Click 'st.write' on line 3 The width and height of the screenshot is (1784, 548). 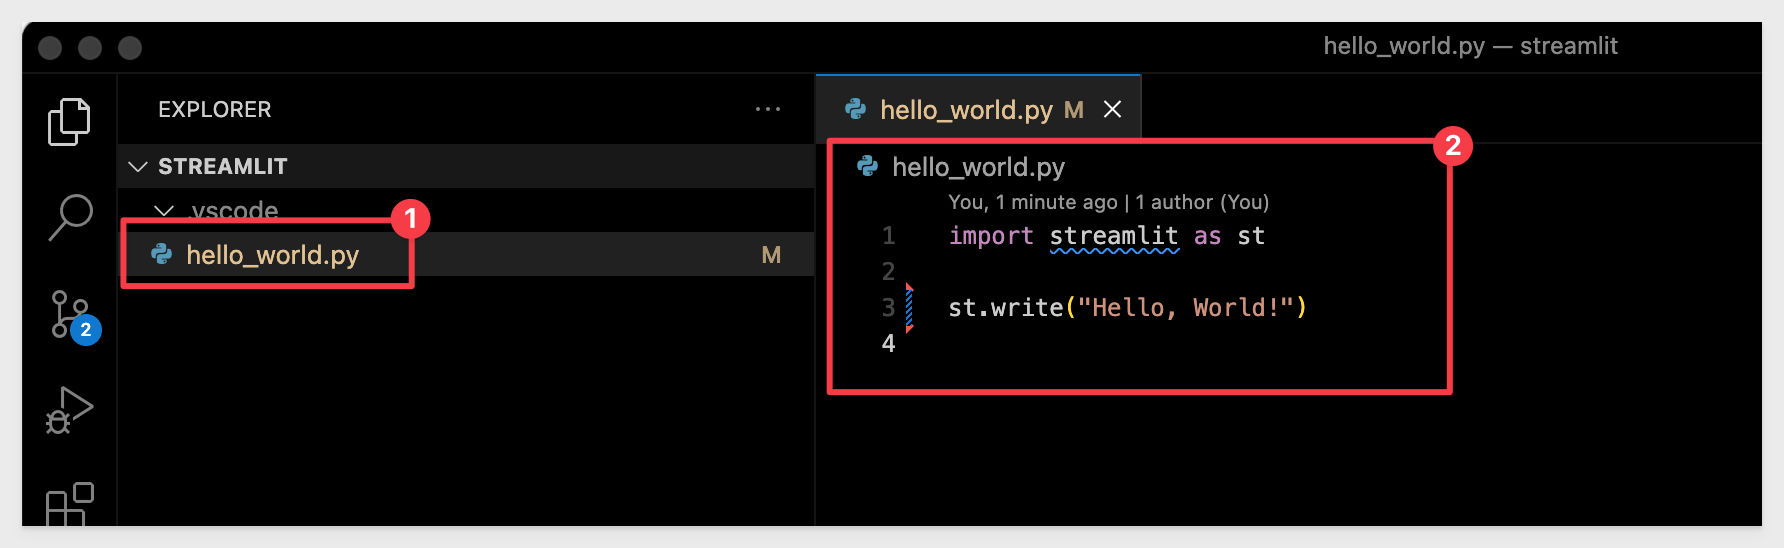1005,308
